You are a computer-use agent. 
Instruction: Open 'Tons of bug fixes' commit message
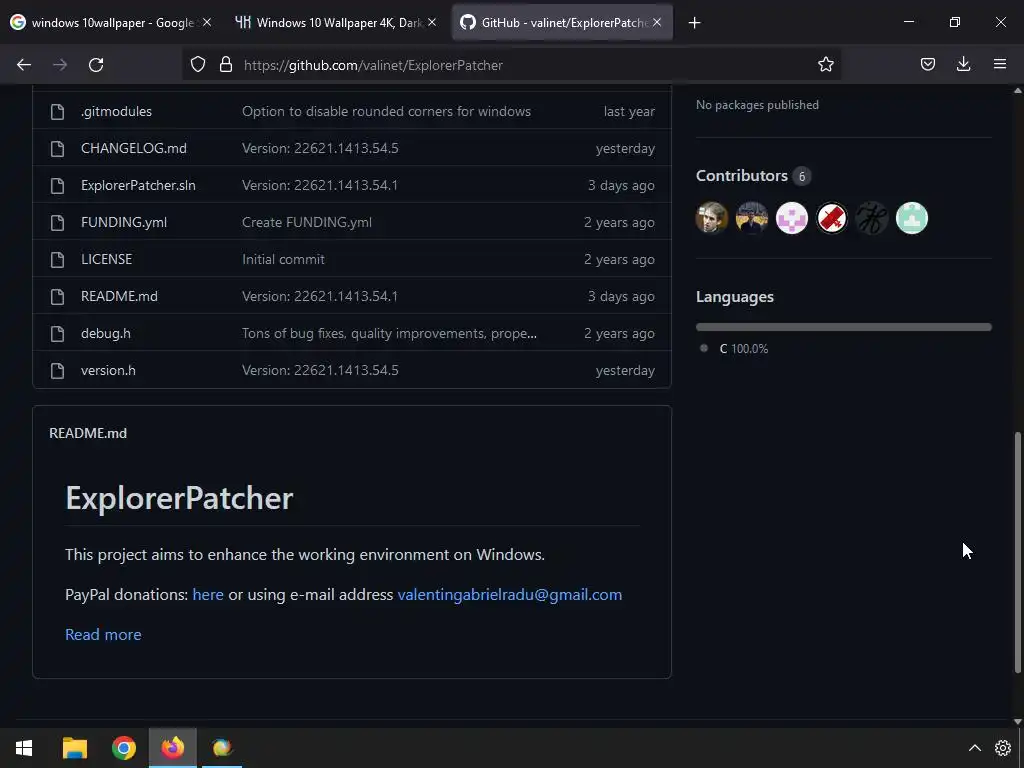tap(389, 333)
